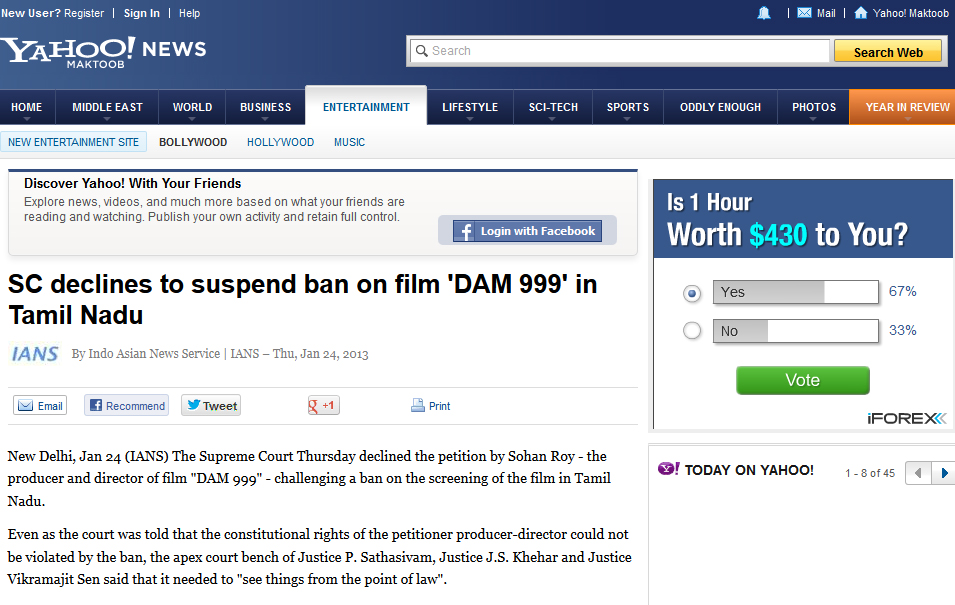Click the green Vote button
This screenshot has height=605, width=955.
pyautogui.click(x=803, y=380)
